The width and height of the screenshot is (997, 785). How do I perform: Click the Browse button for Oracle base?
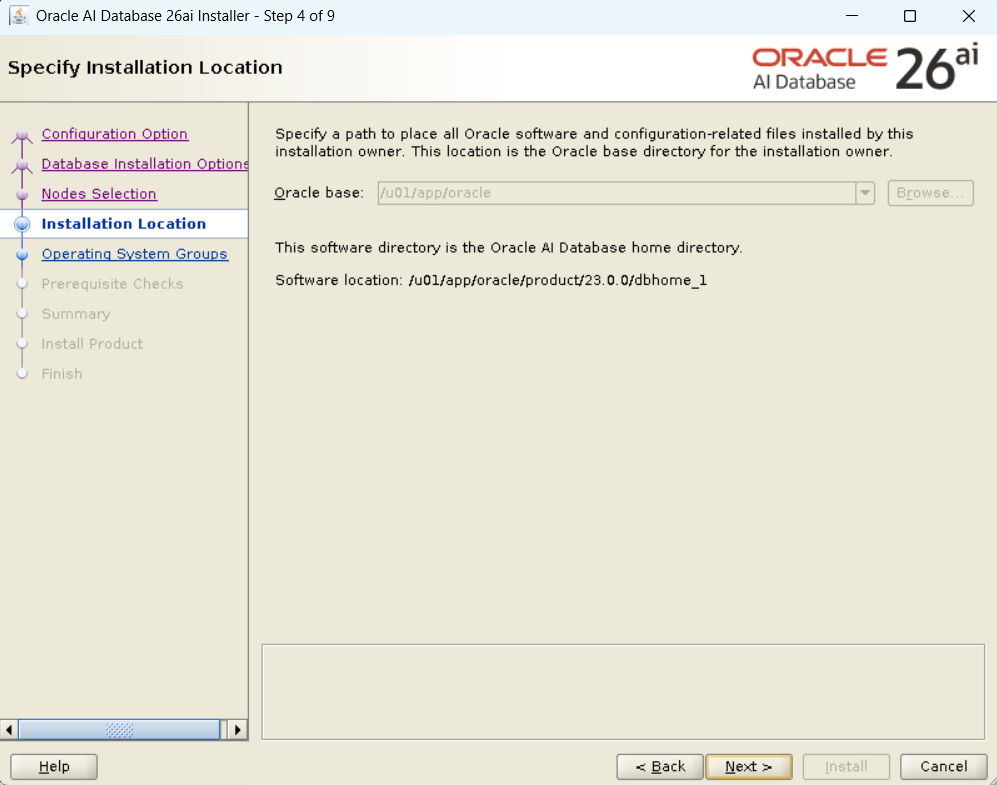(930, 193)
